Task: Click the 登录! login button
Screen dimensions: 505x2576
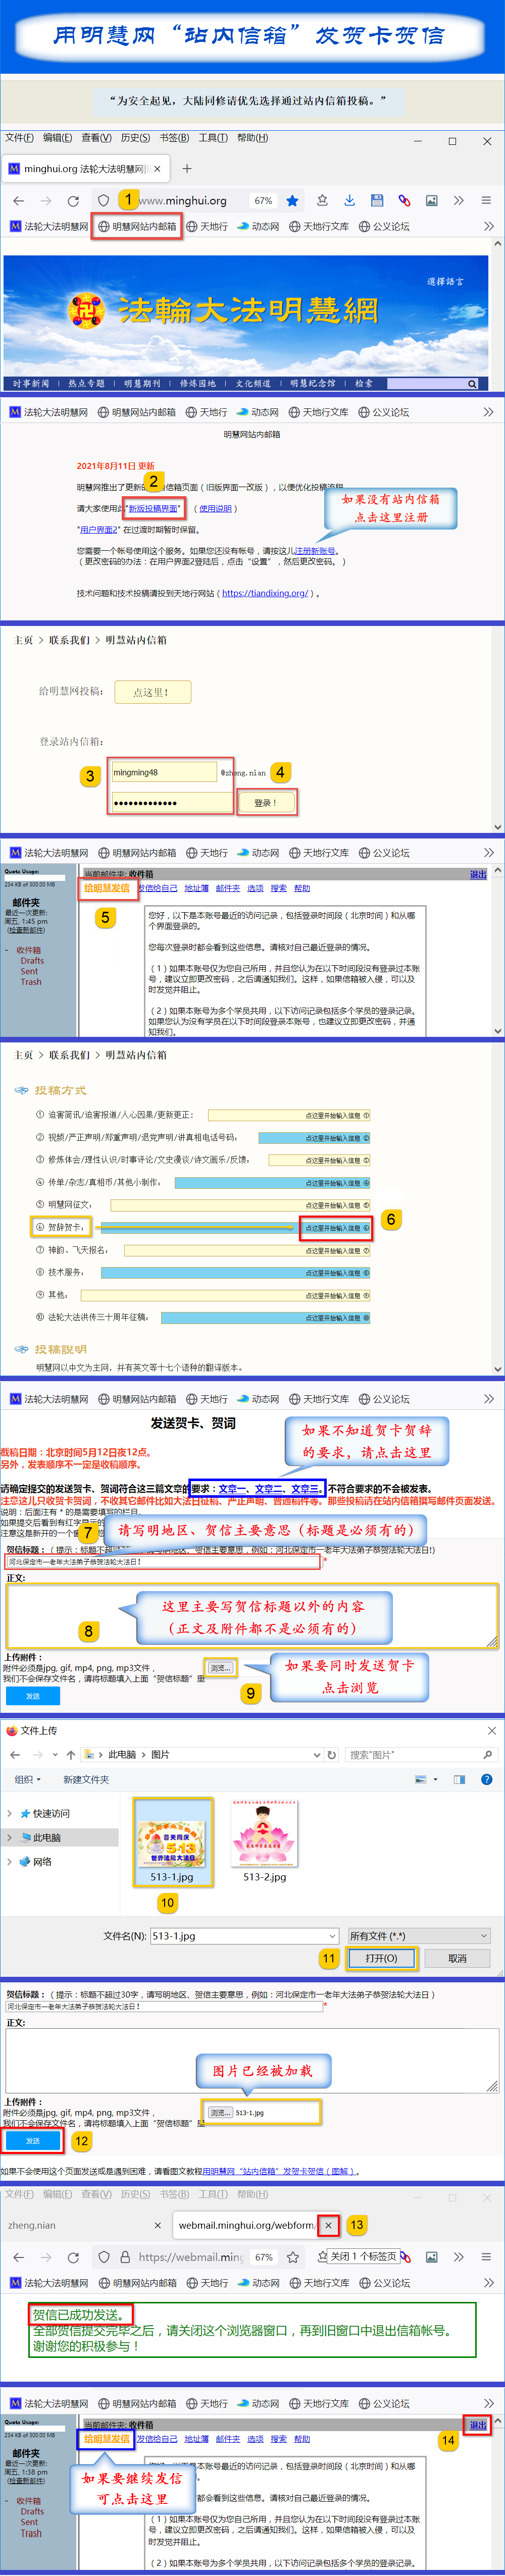Action: click(266, 803)
